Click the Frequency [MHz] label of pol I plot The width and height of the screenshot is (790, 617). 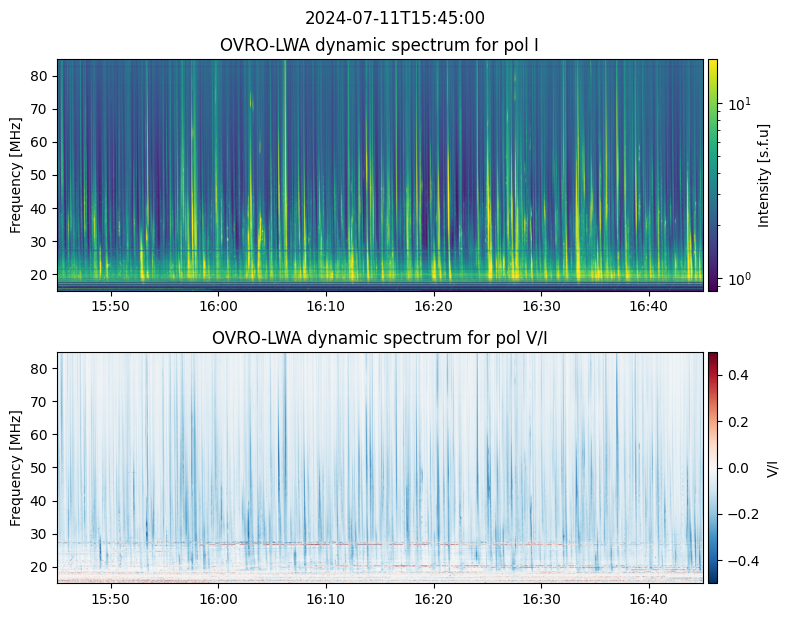coord(16,175)
